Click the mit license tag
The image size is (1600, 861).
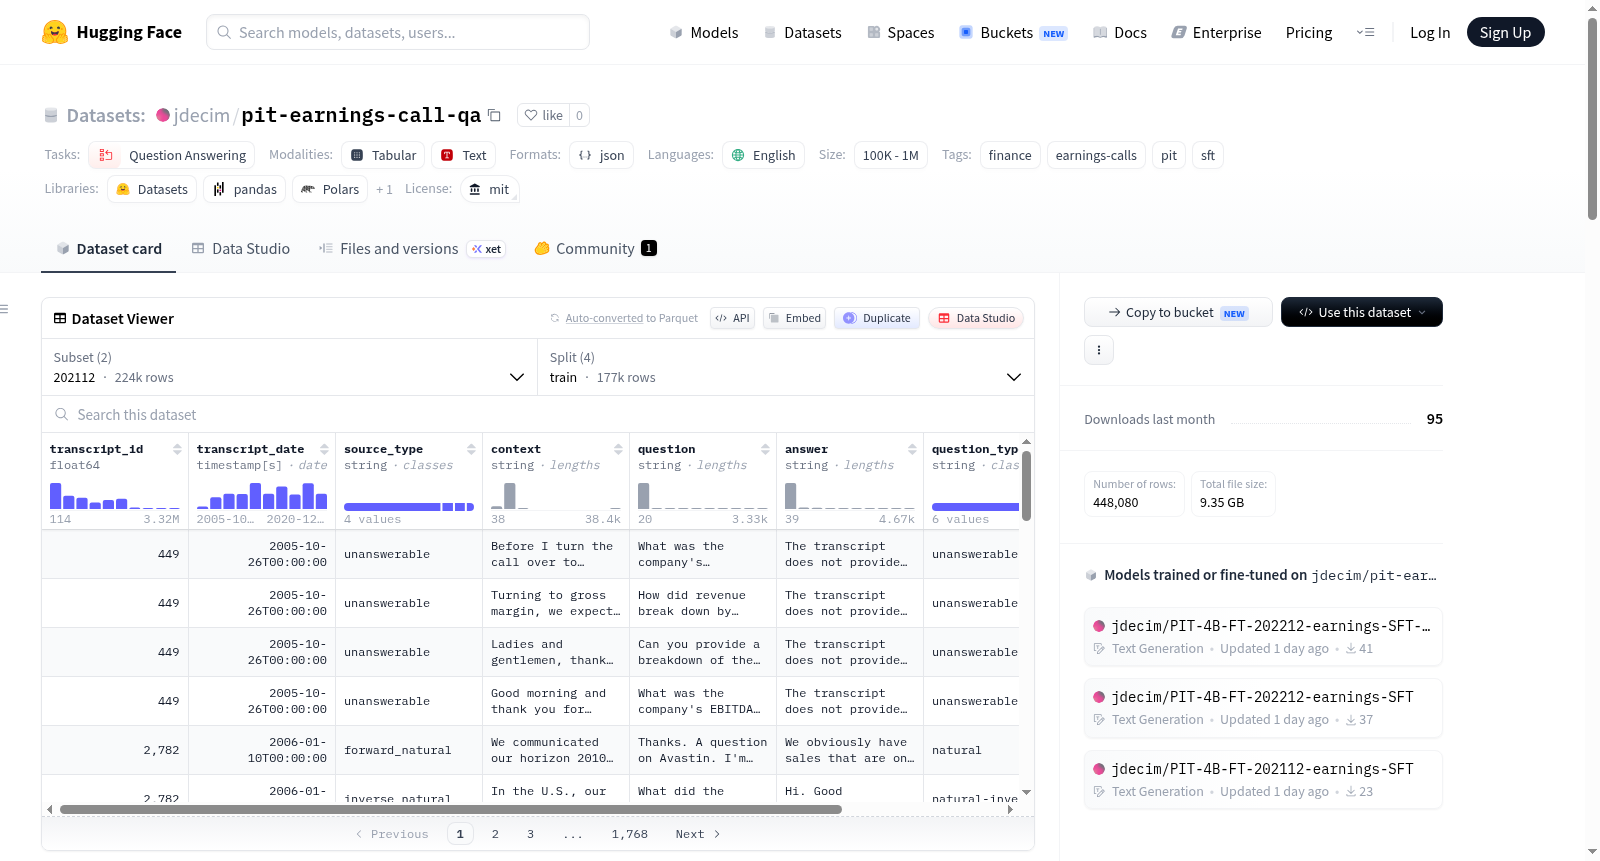489,189
